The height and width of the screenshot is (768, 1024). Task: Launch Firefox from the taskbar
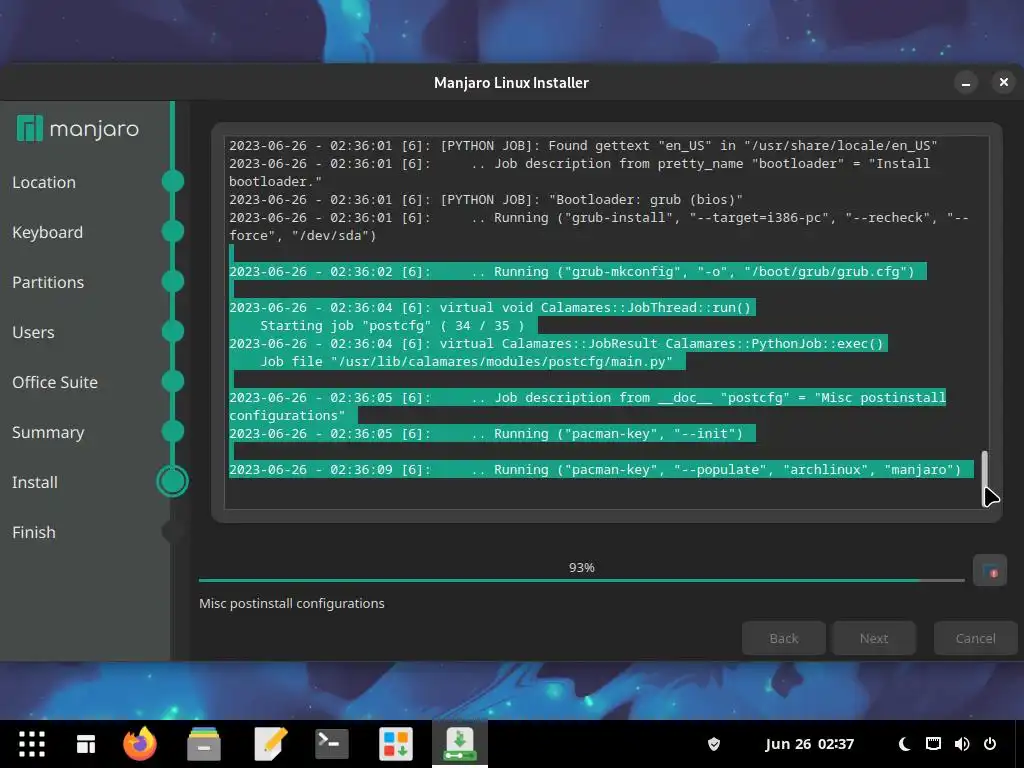click(140, 744)
